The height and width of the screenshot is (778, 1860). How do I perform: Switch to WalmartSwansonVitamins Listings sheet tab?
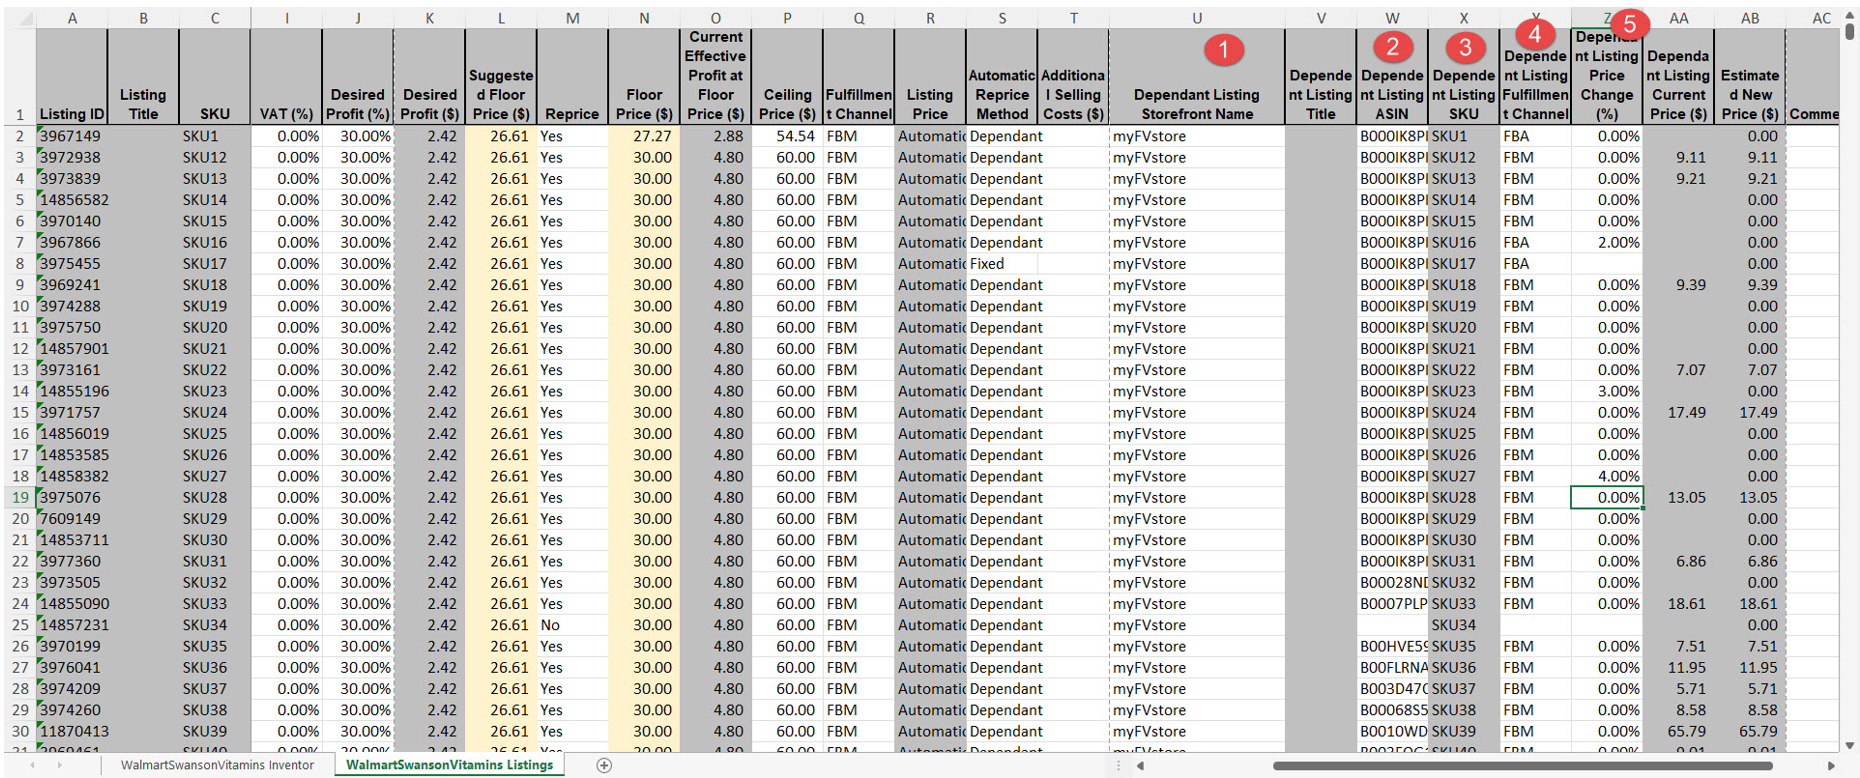coord(449,765)
